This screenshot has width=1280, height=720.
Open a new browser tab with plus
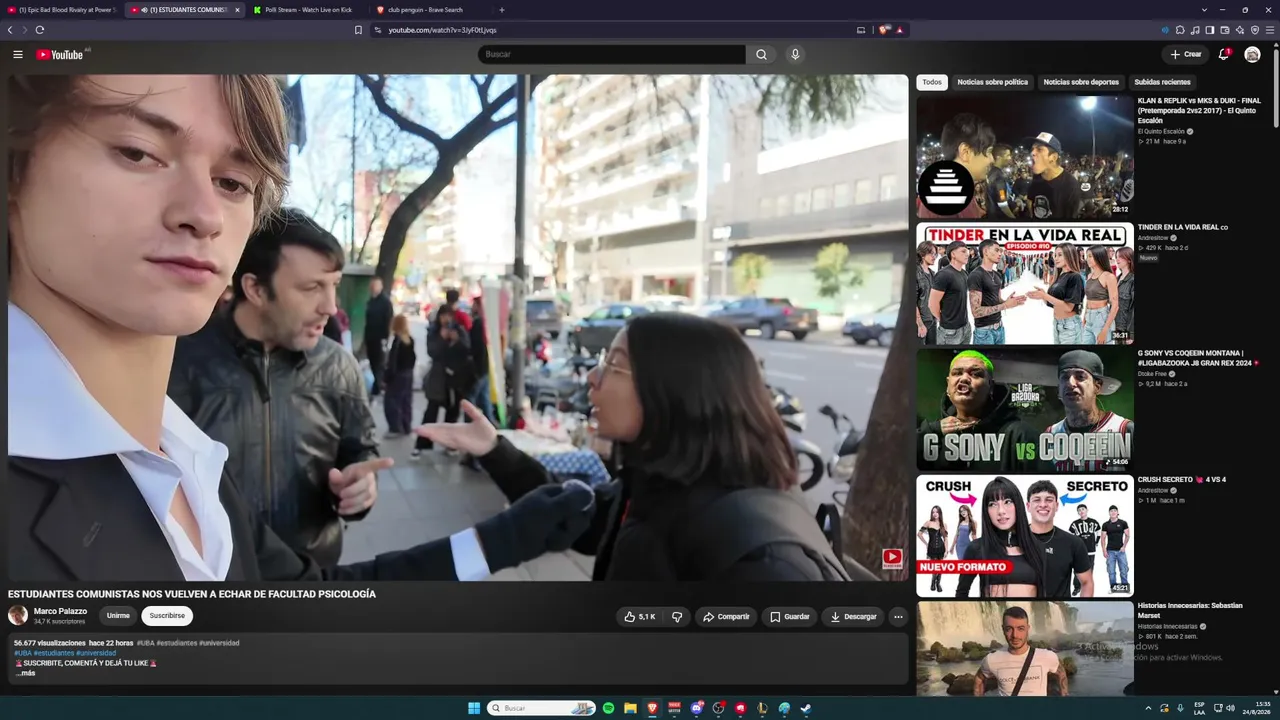[x=502, y=10]
